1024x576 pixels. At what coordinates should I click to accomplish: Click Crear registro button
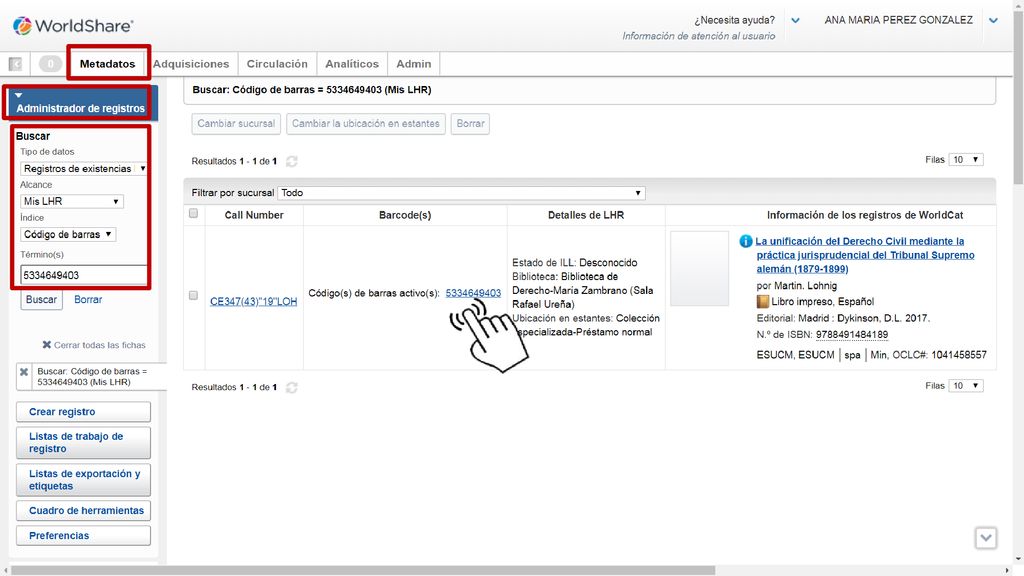tap(84, 412)
